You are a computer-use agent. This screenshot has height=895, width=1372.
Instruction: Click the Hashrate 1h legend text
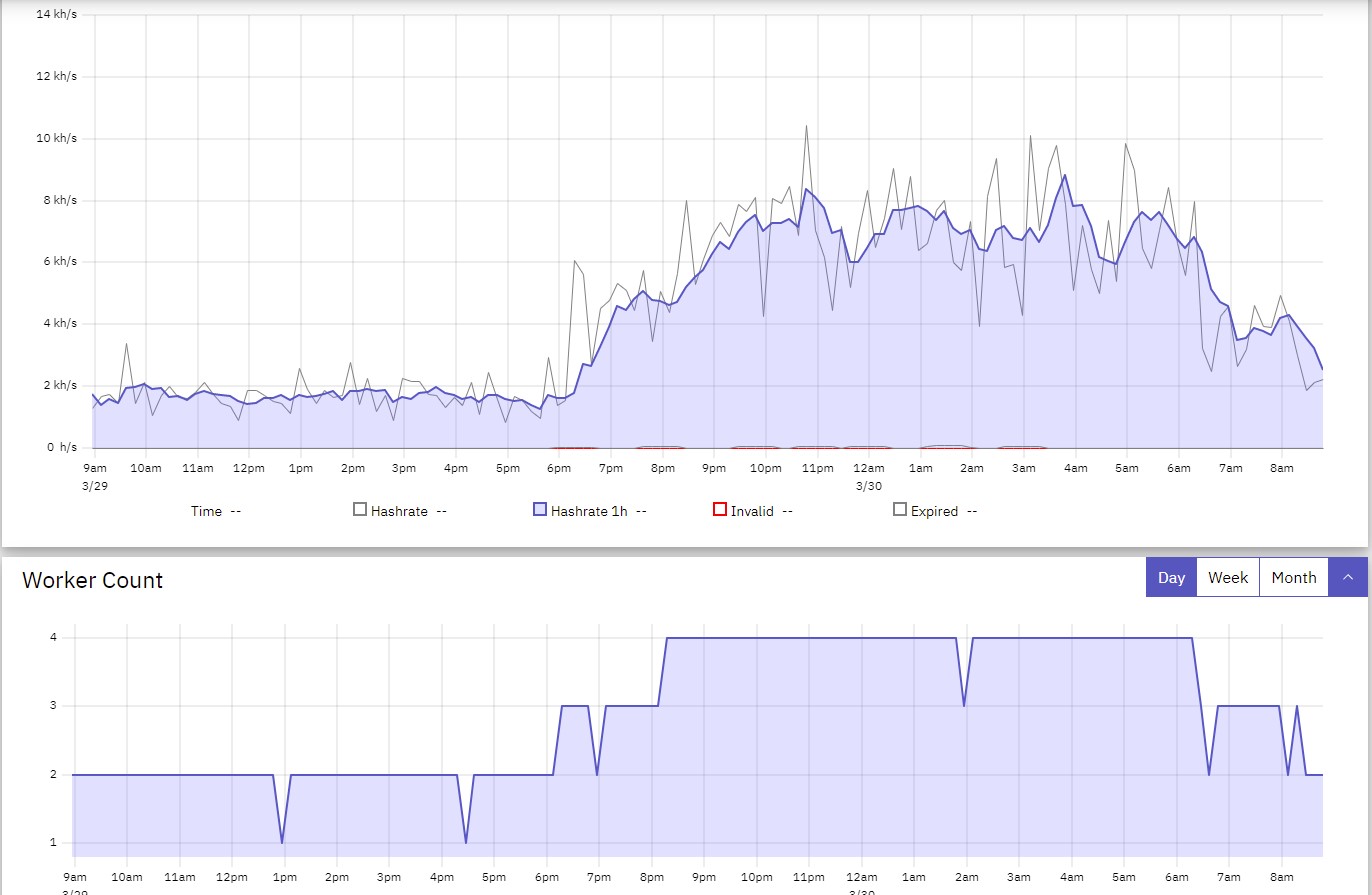(588, 511)
